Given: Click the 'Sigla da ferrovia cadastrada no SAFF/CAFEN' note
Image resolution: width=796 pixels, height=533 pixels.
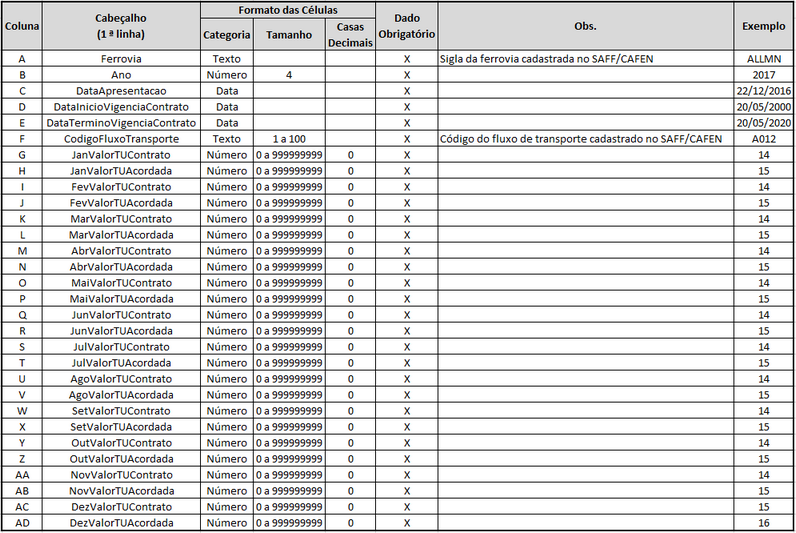Looking at the screenshot, I should pyautogui.click(x=546, y=59).
